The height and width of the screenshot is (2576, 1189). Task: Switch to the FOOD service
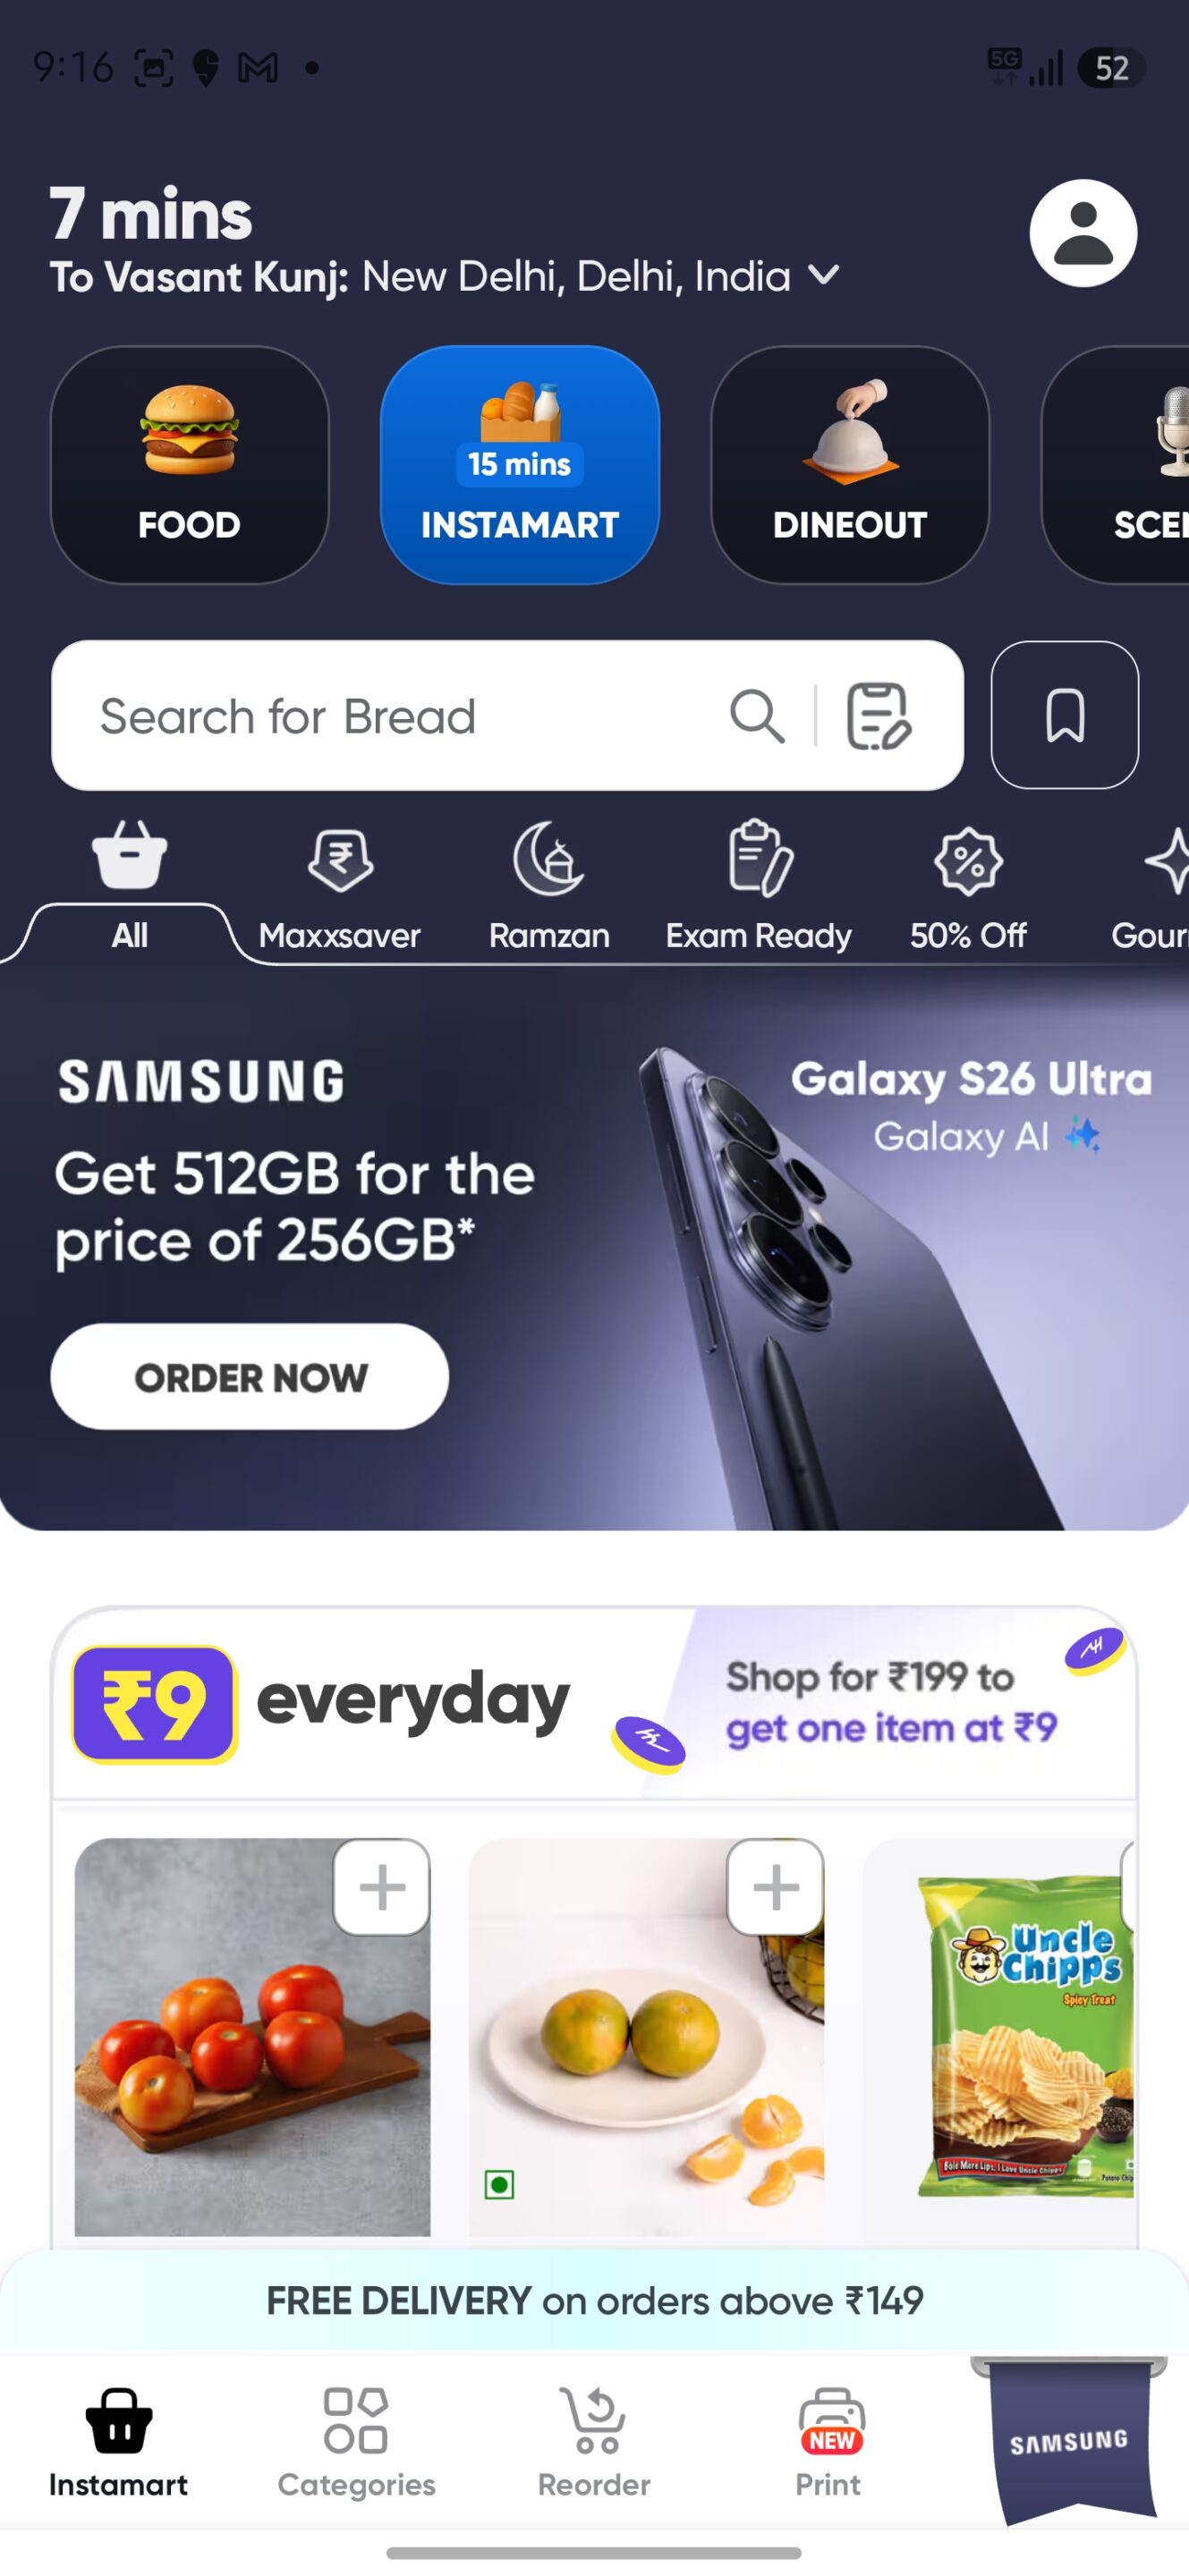point(190,465)
